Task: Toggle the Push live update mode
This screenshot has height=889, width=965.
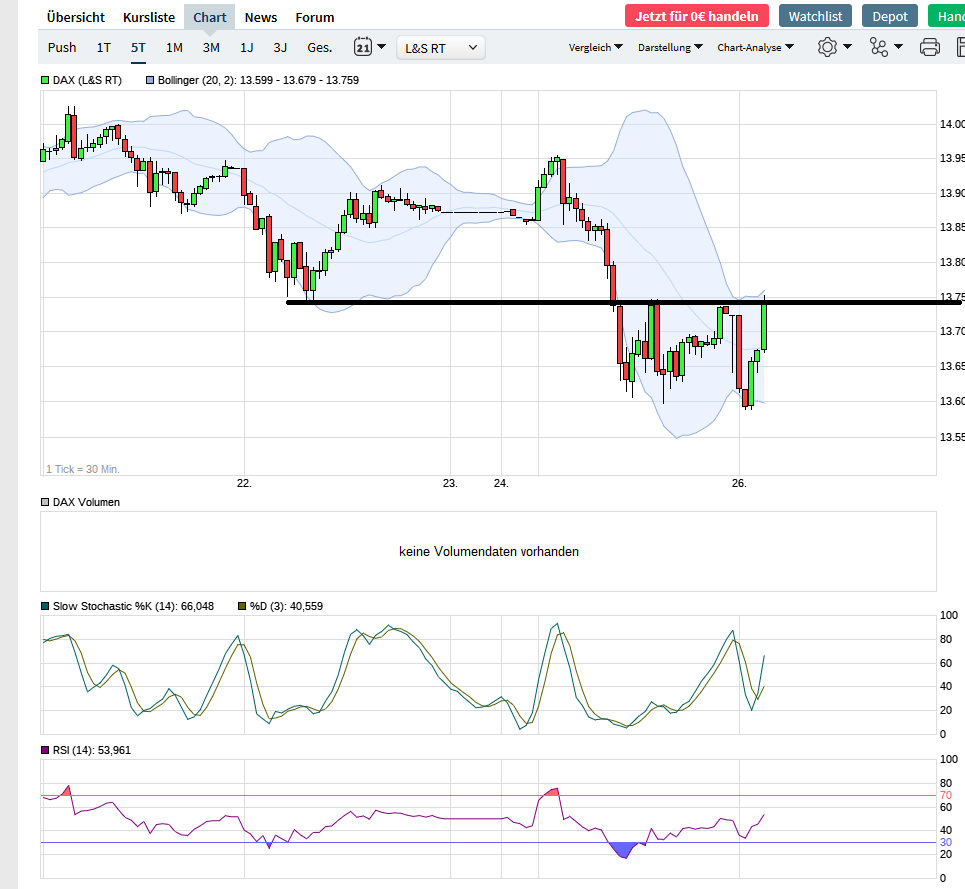Action: tap(61, 46)
